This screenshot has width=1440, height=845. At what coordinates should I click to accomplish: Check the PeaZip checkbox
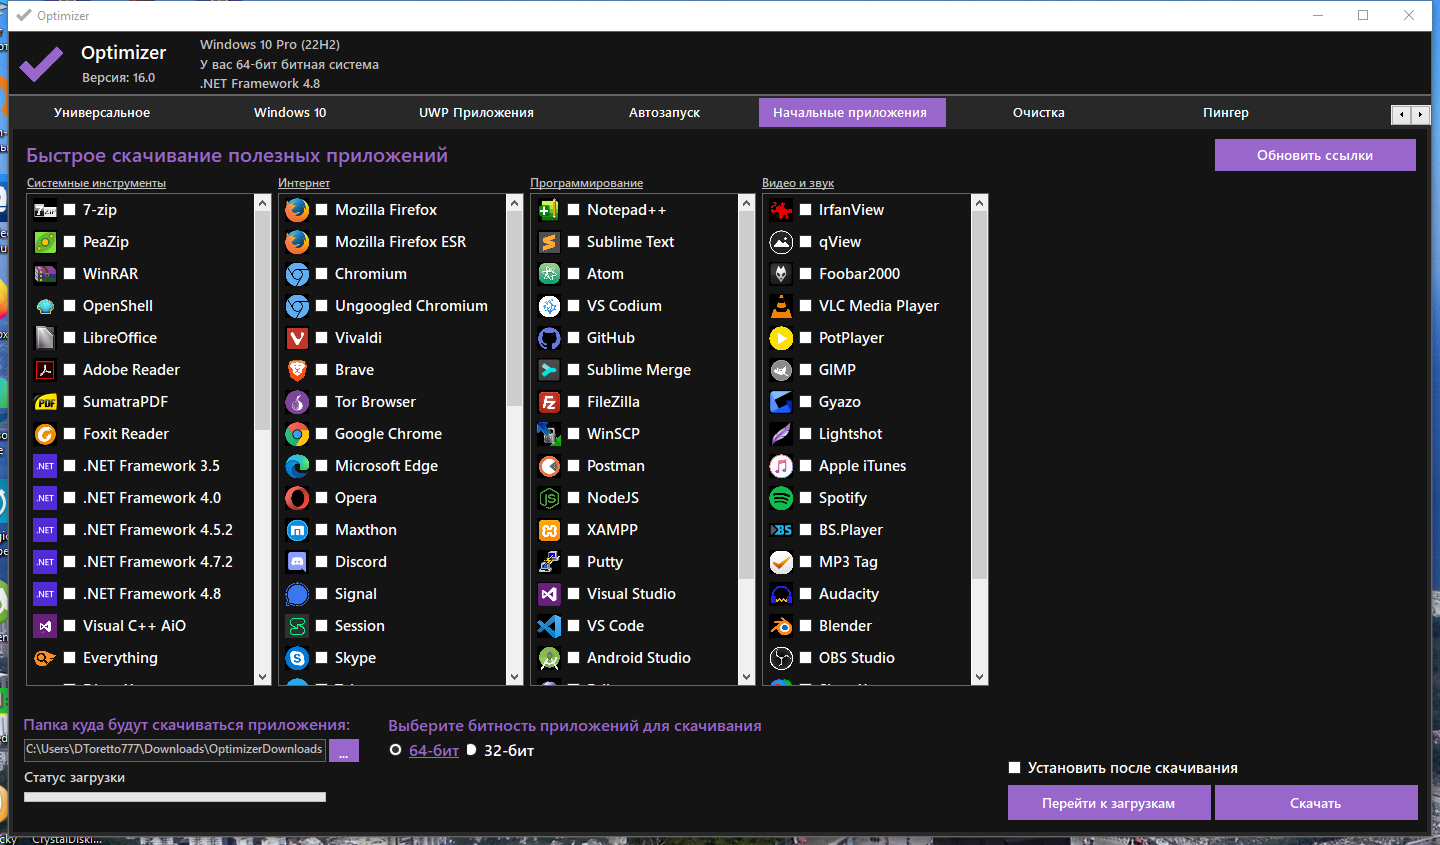[x=70, y=242]
